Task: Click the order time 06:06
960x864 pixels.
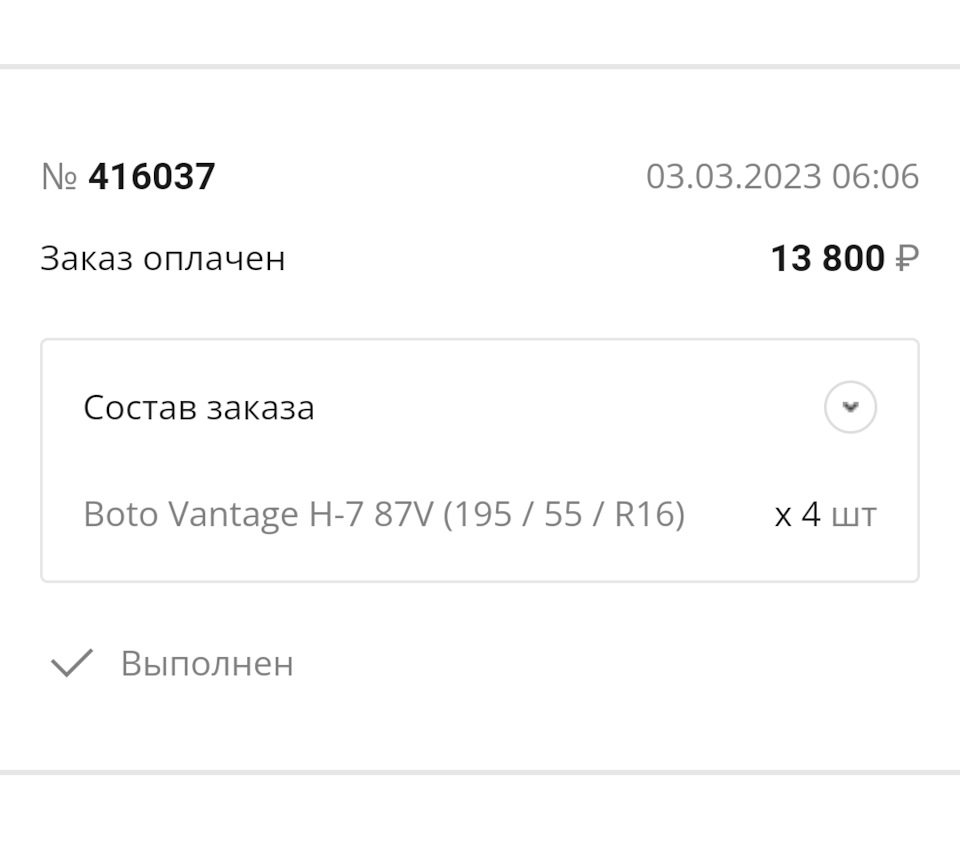Action: coord(875,177)
